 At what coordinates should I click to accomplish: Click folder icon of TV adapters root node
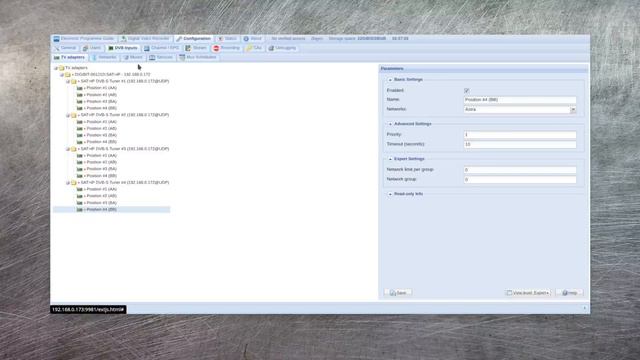point(62,68)
